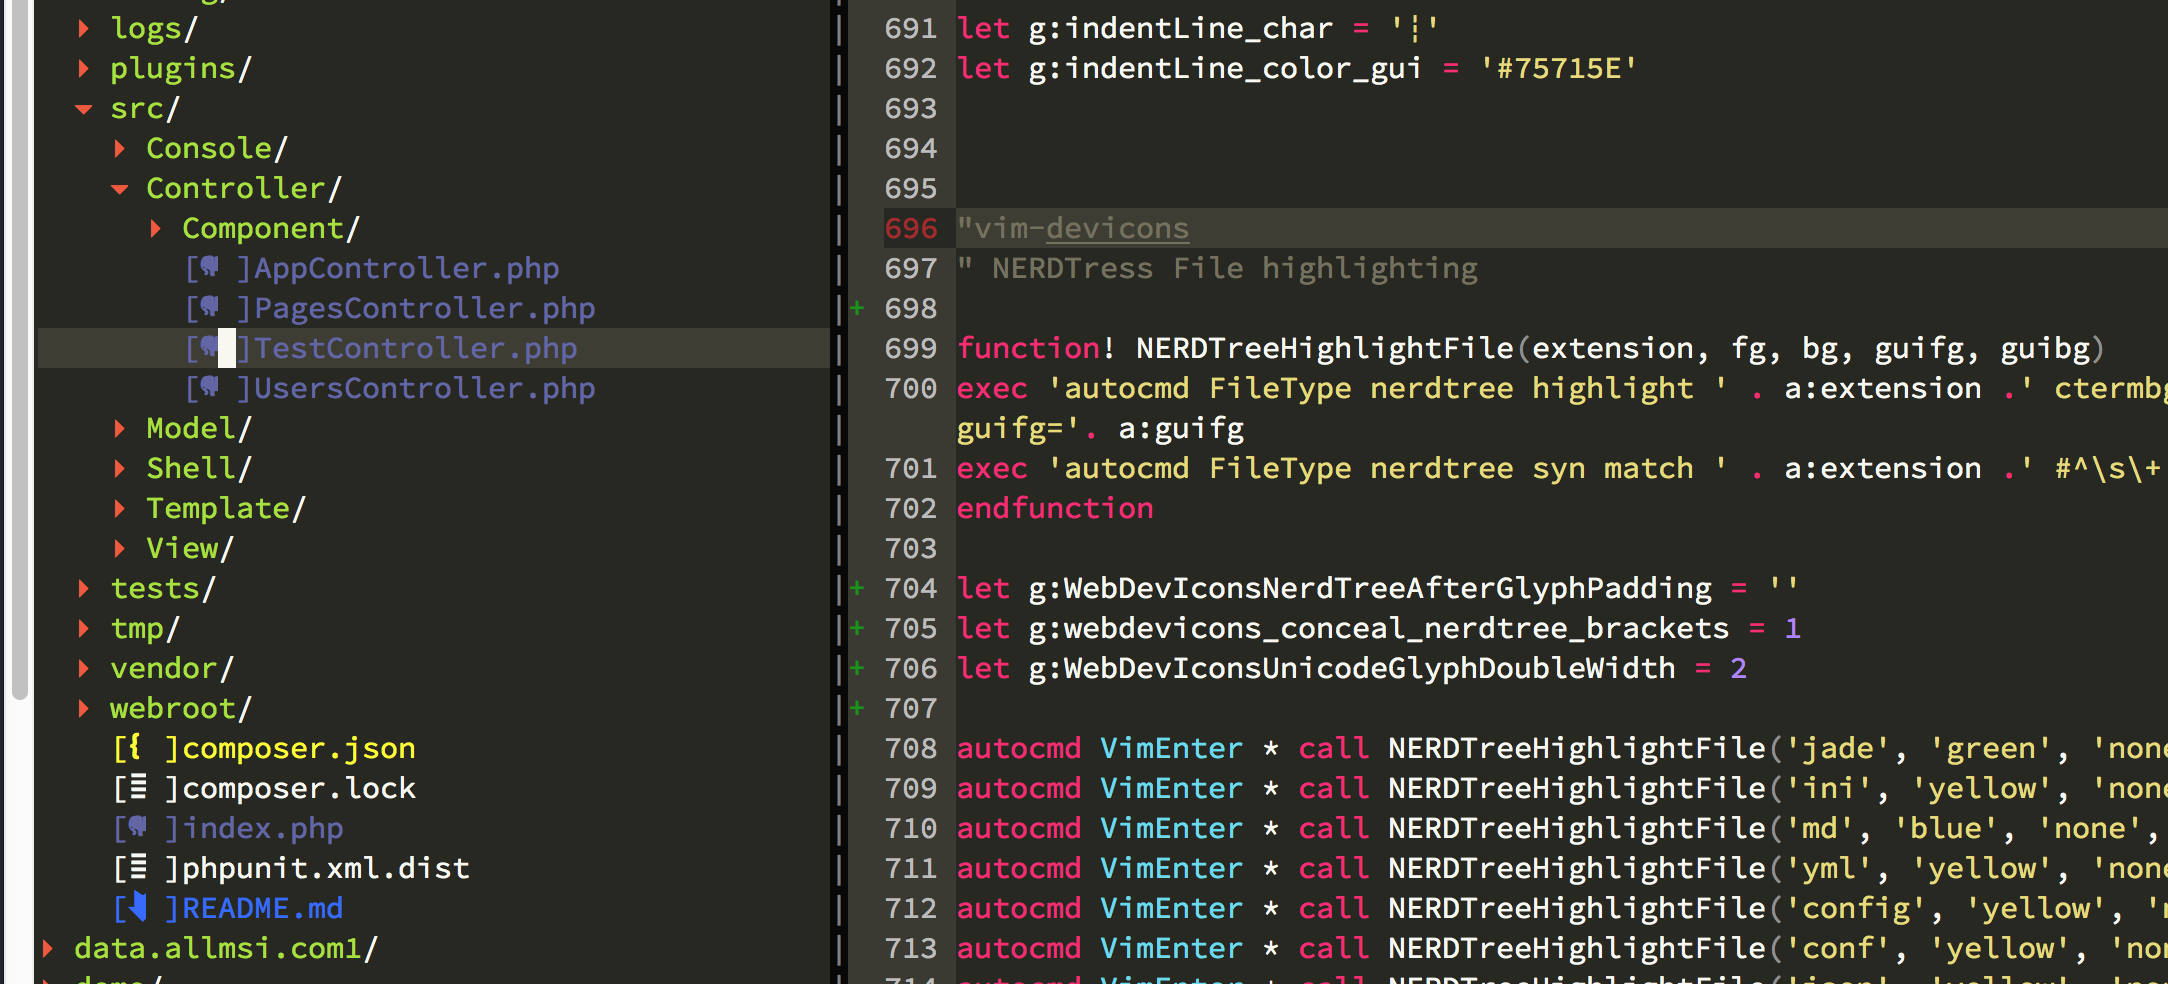The width and height of the screenshot is (2168, 984).
Task: Click the JSON braces icon beside composer.json
Action: point(137,747)
